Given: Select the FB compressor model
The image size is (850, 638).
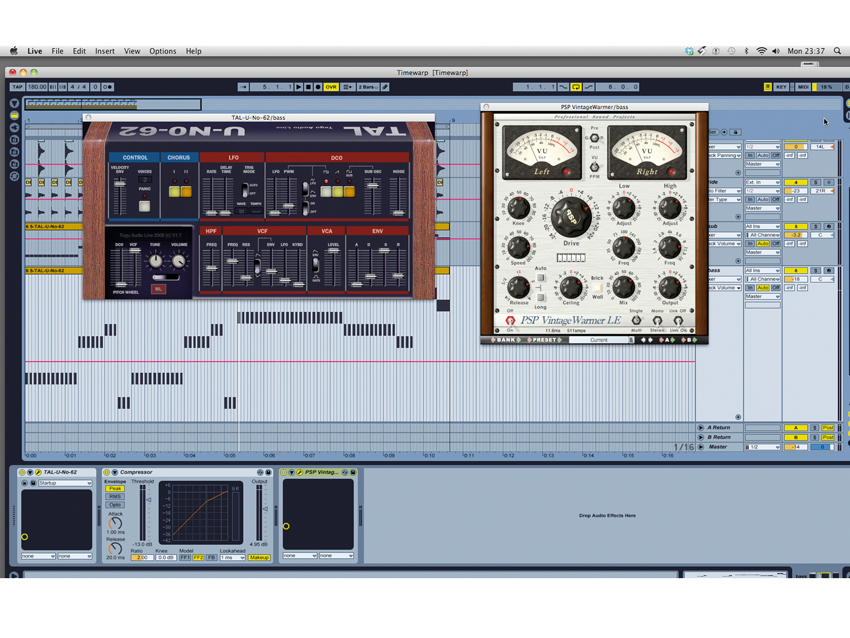Looking at the screenshot, I should point(211,557).
